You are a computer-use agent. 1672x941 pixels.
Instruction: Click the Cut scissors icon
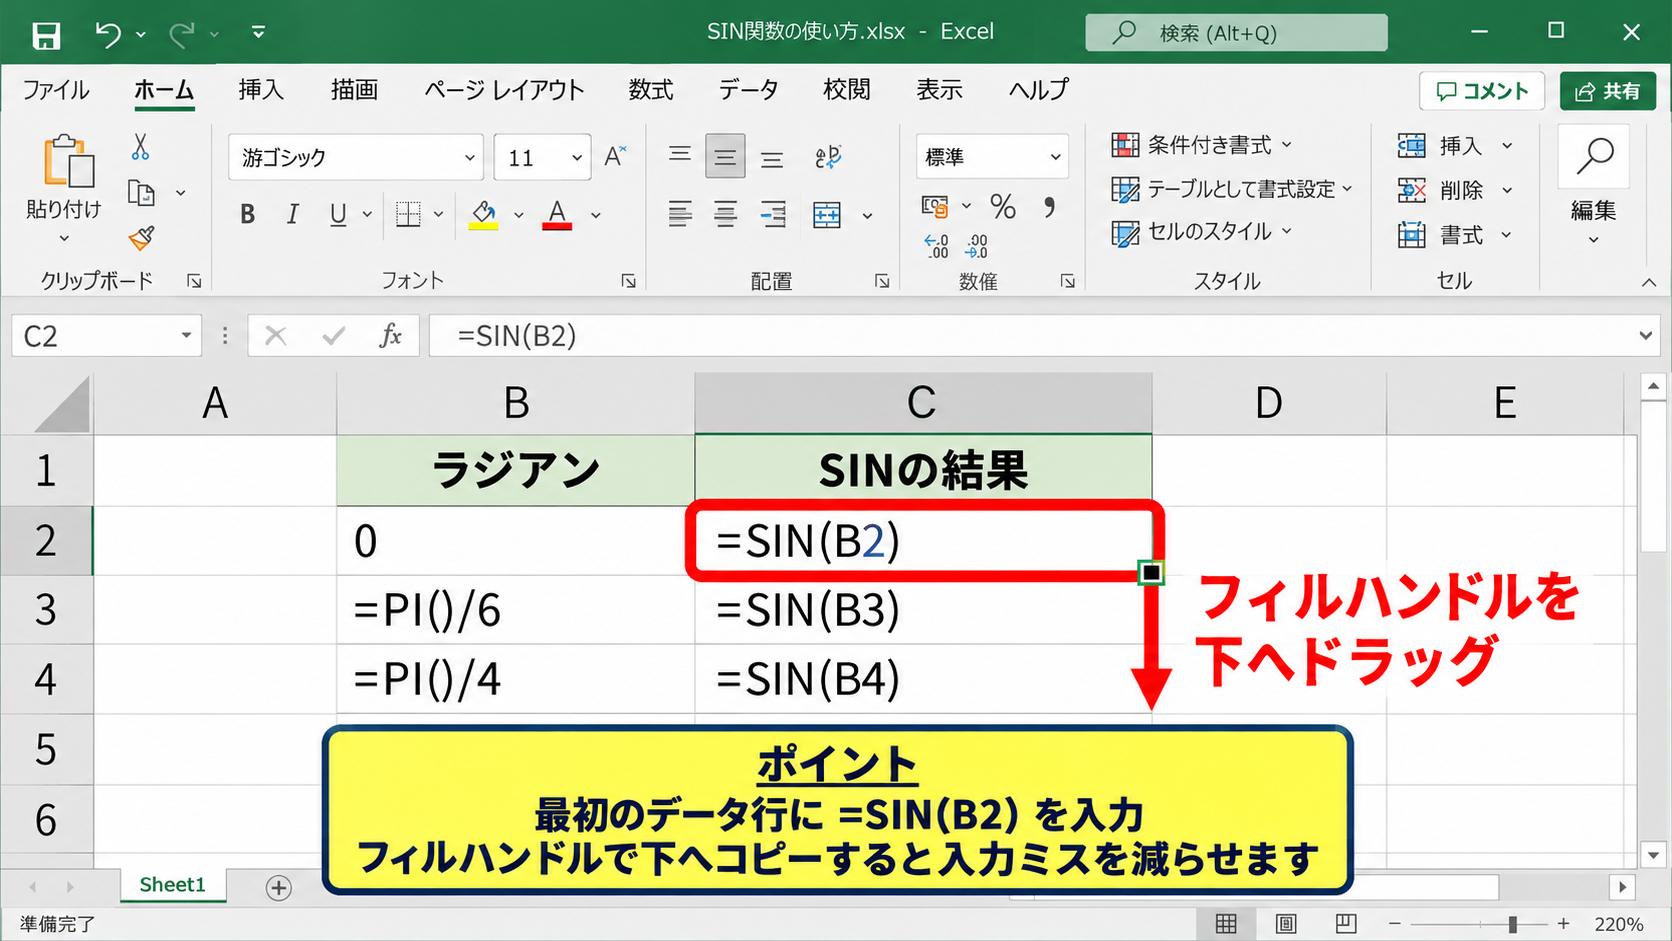[140, 147]
